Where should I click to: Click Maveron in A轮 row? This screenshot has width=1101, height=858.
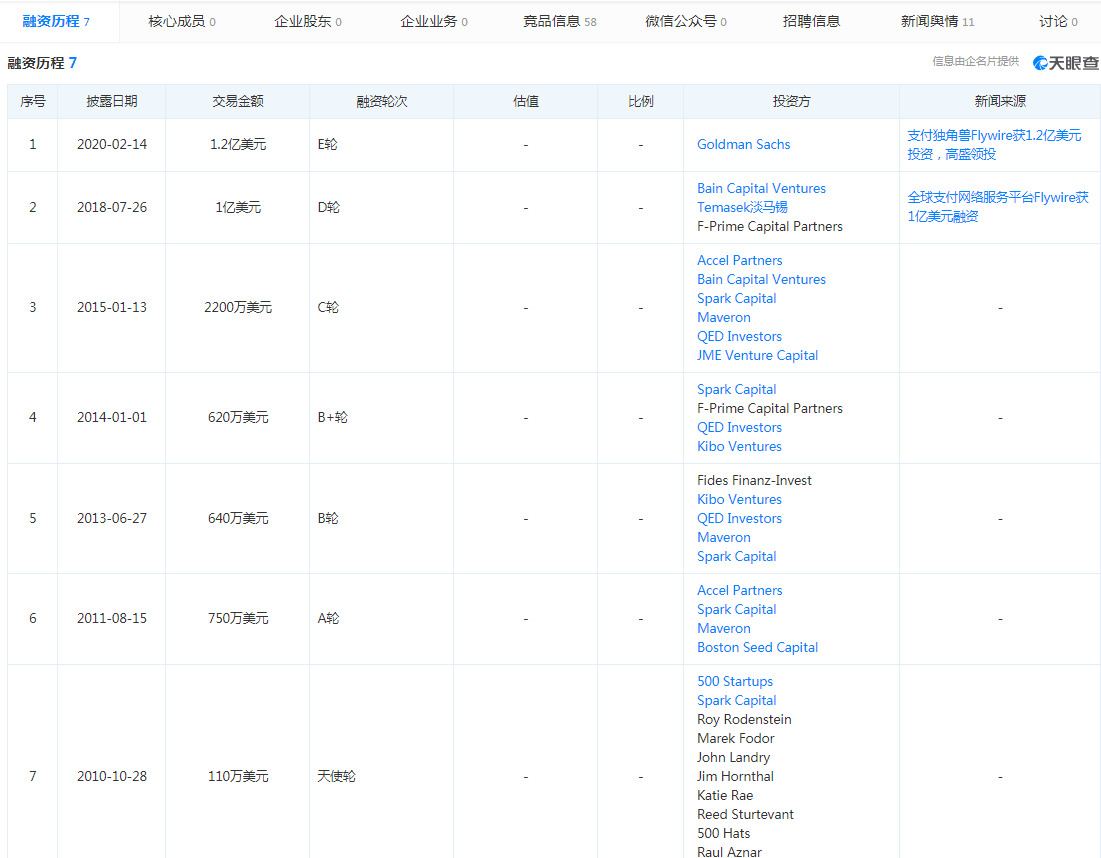tap(724, 628)
